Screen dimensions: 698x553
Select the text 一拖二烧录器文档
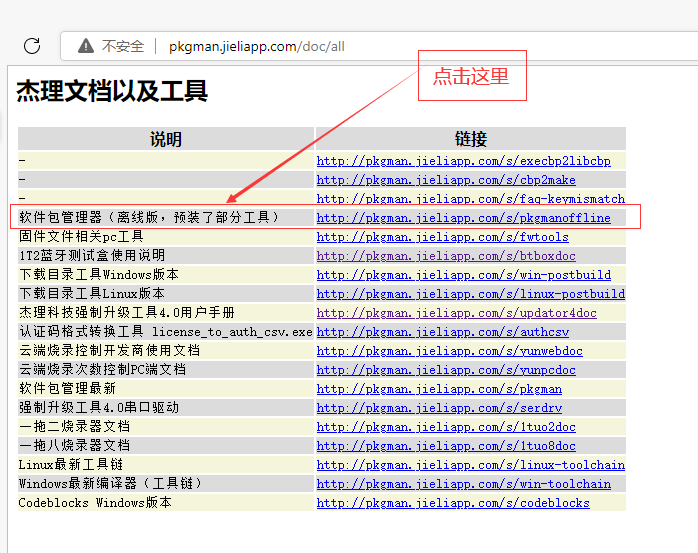[x=74, y=427]
